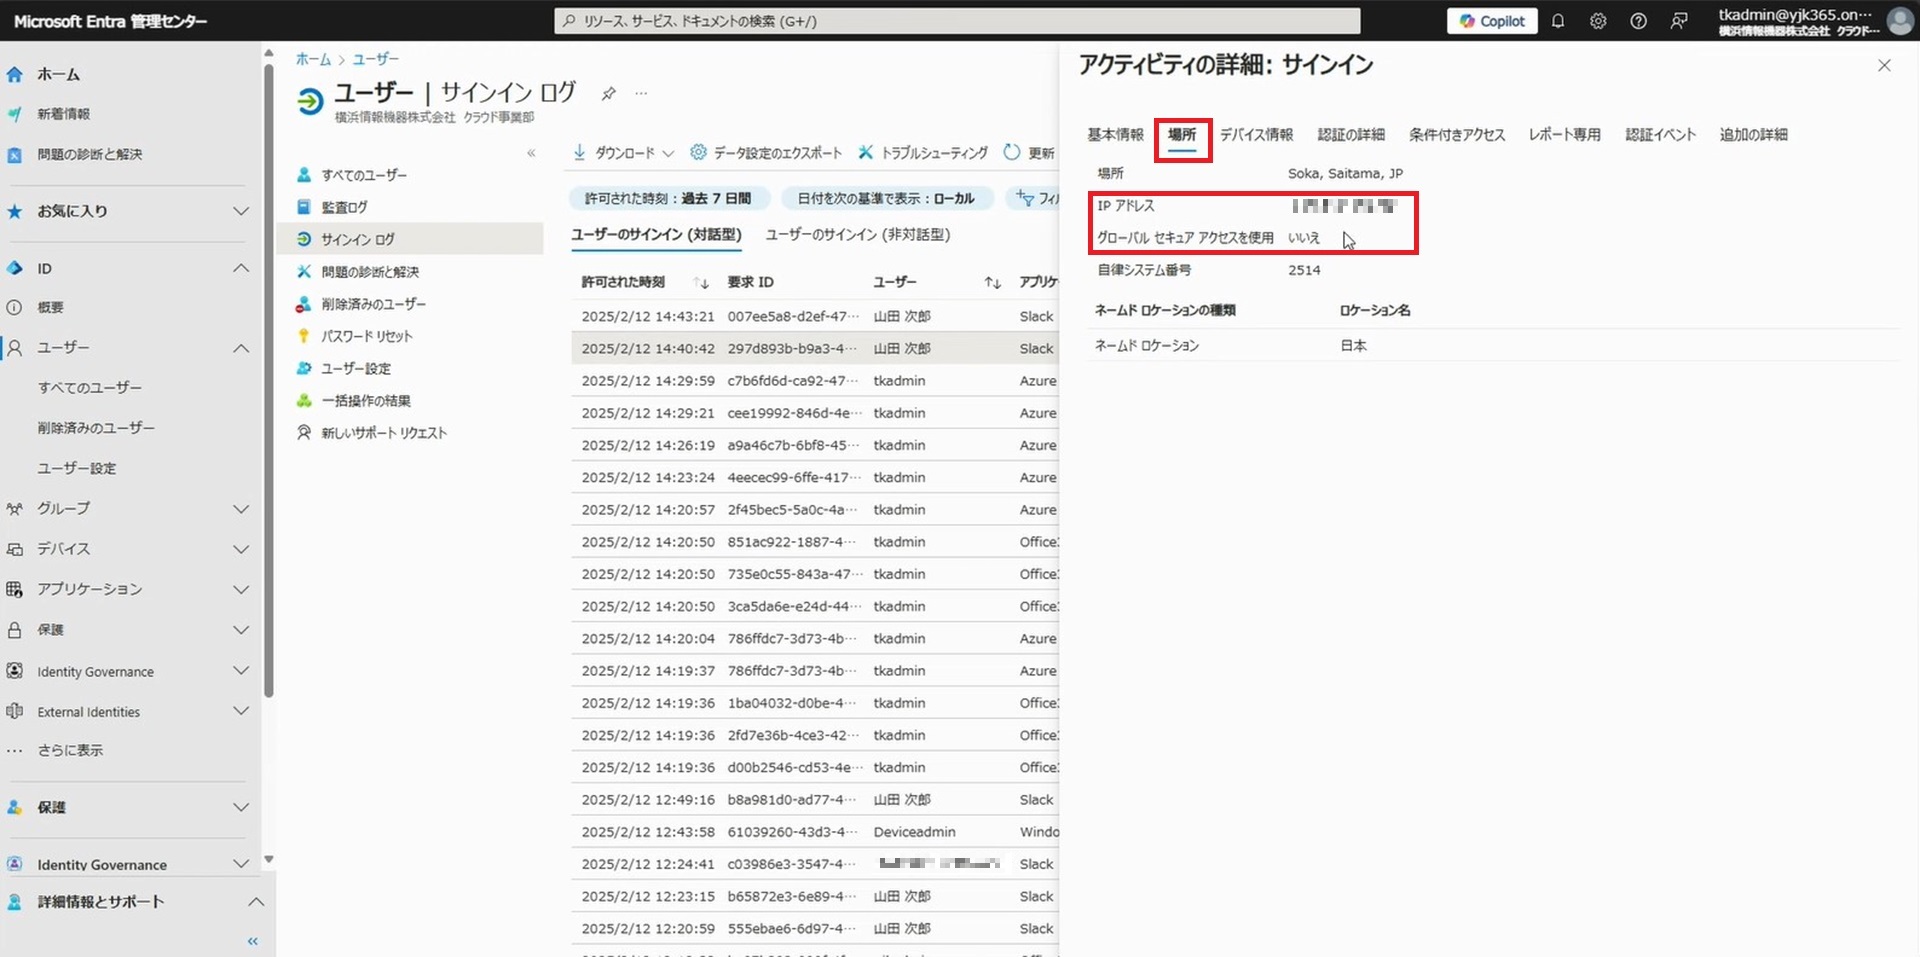Open パスワード リセット in the submenu
The height and width of the screenshot is (957, 1920).
366,336
